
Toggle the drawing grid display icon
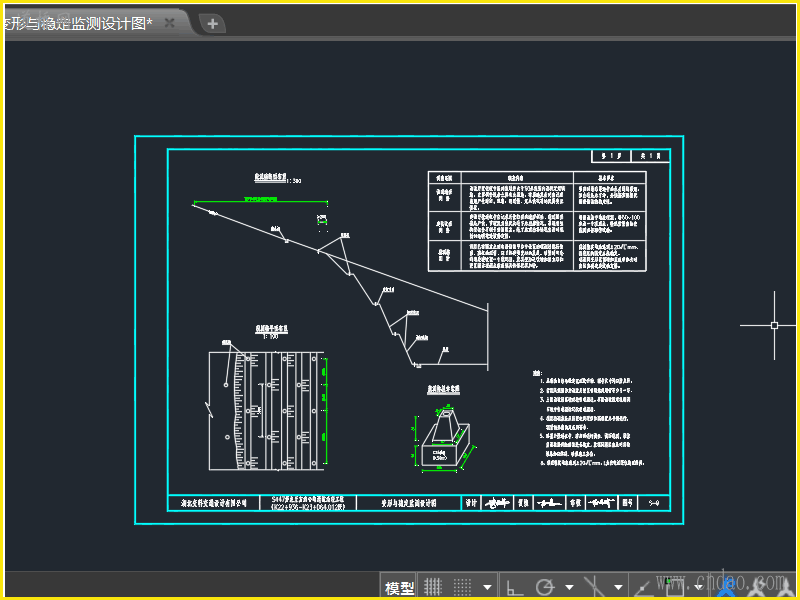(x=433, y=587)
